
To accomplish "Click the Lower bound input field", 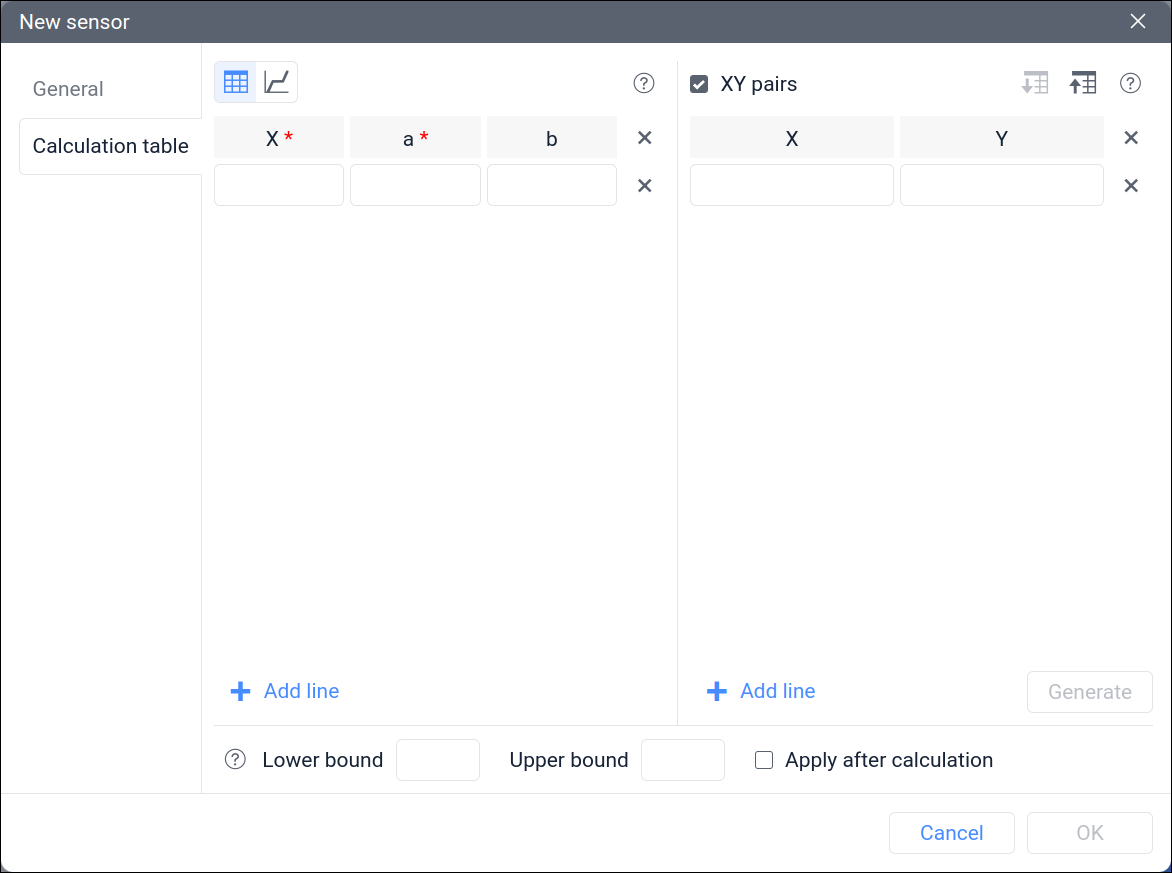I will [x=438, y=760].
